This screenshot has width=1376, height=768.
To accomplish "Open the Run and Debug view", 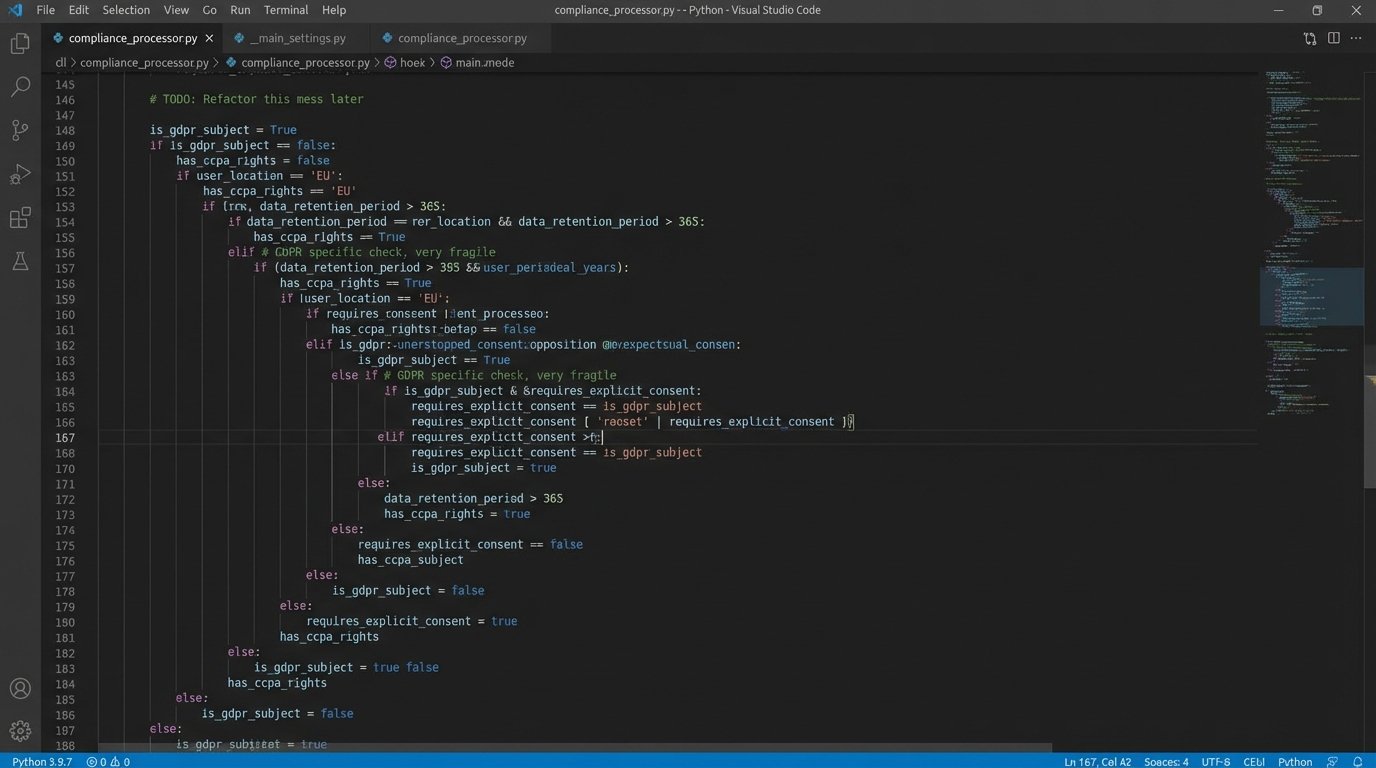I will [20, 174].
